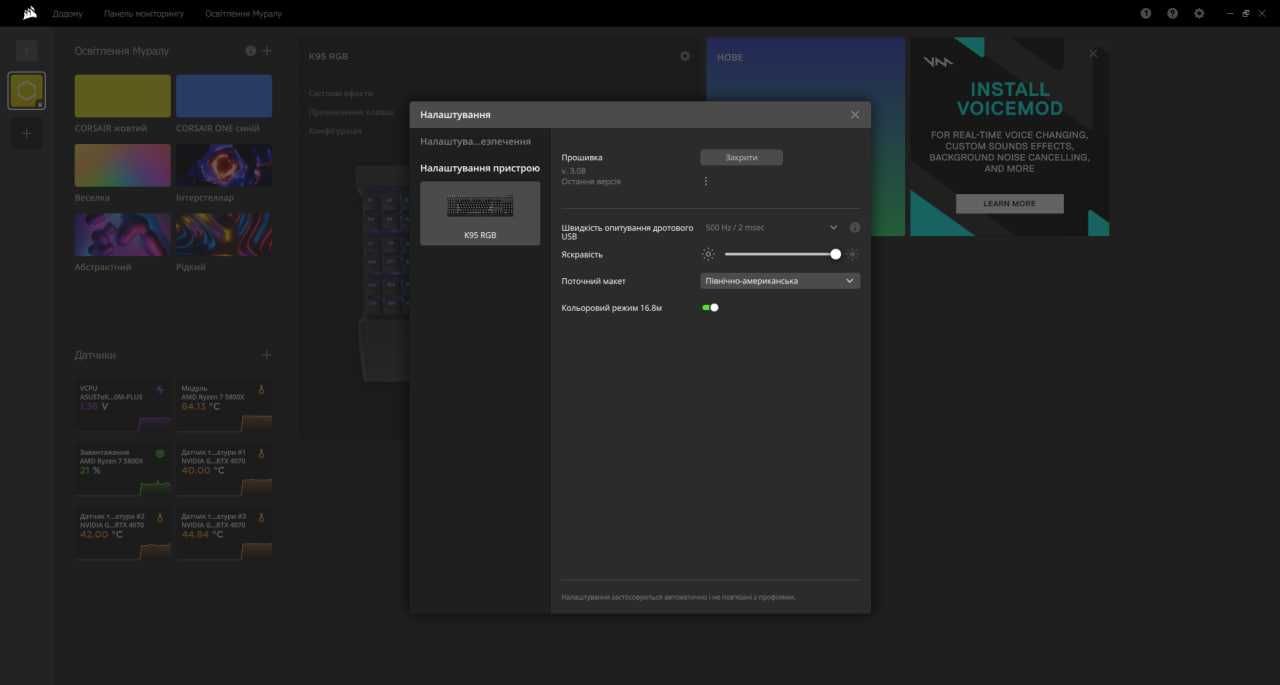Viewport: 1280px width, 685px height.
Task: Open Модуль AMD Ryzen temperature tile
Action: [224, 405]
